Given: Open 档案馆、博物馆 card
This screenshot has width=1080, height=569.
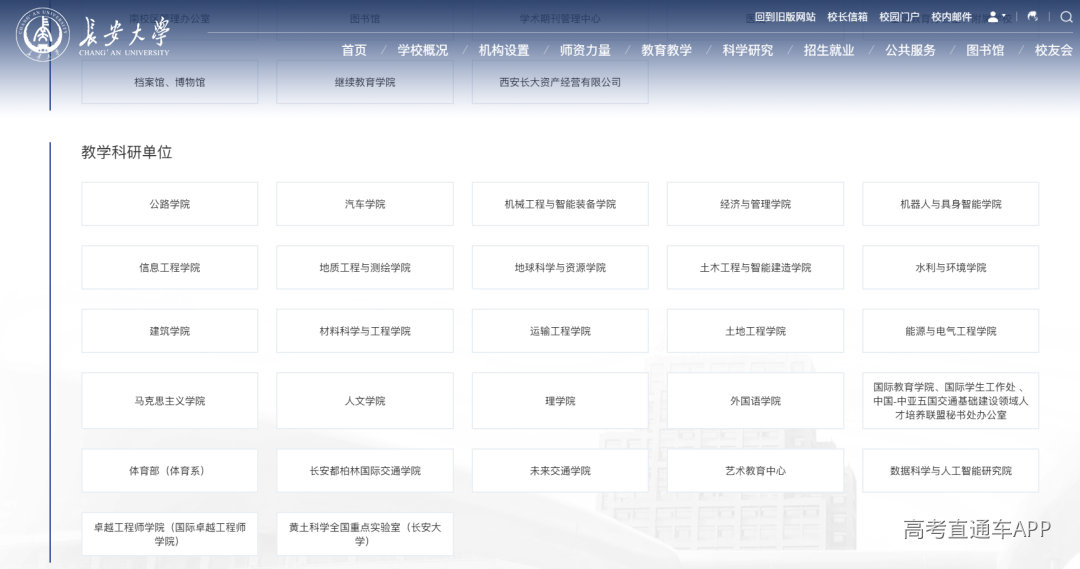Looking at the screenshot, I should tap(169, 82).
